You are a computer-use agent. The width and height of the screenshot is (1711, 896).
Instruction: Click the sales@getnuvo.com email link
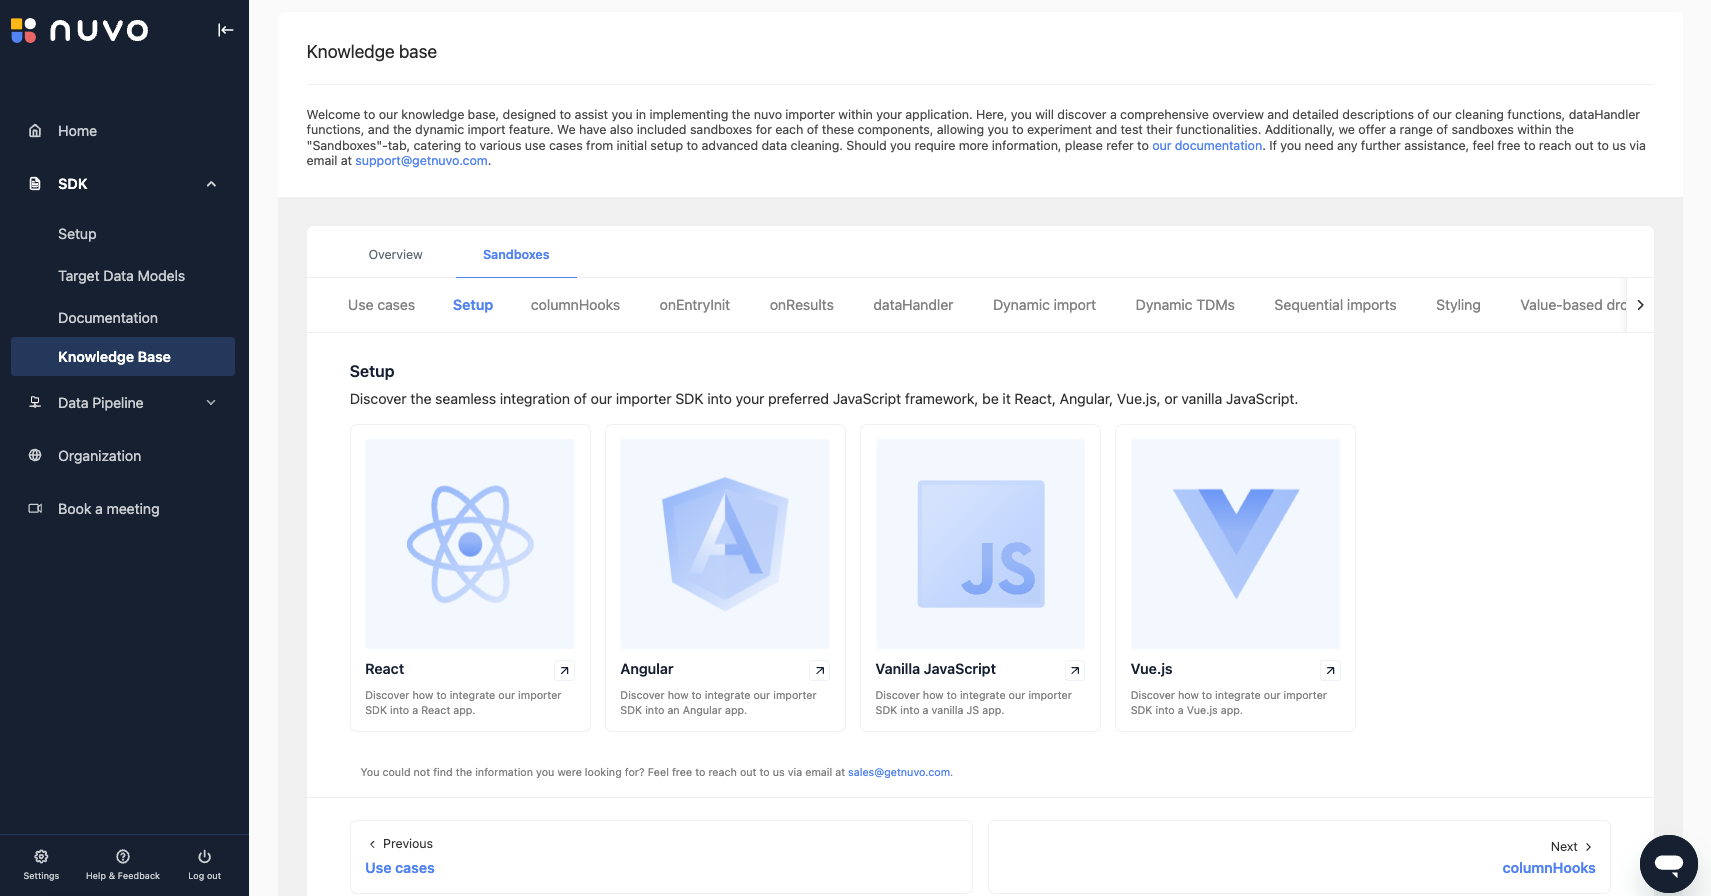(899, 772)
